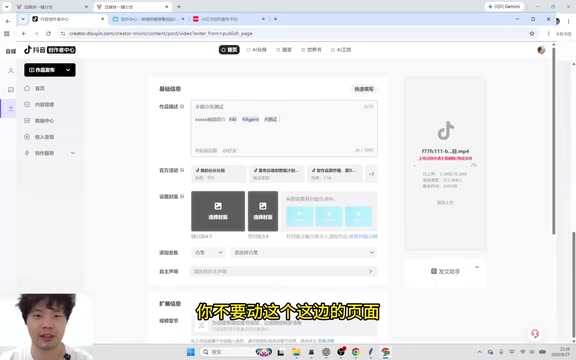Open the 发文助手 panel

[x=445, y=271]
